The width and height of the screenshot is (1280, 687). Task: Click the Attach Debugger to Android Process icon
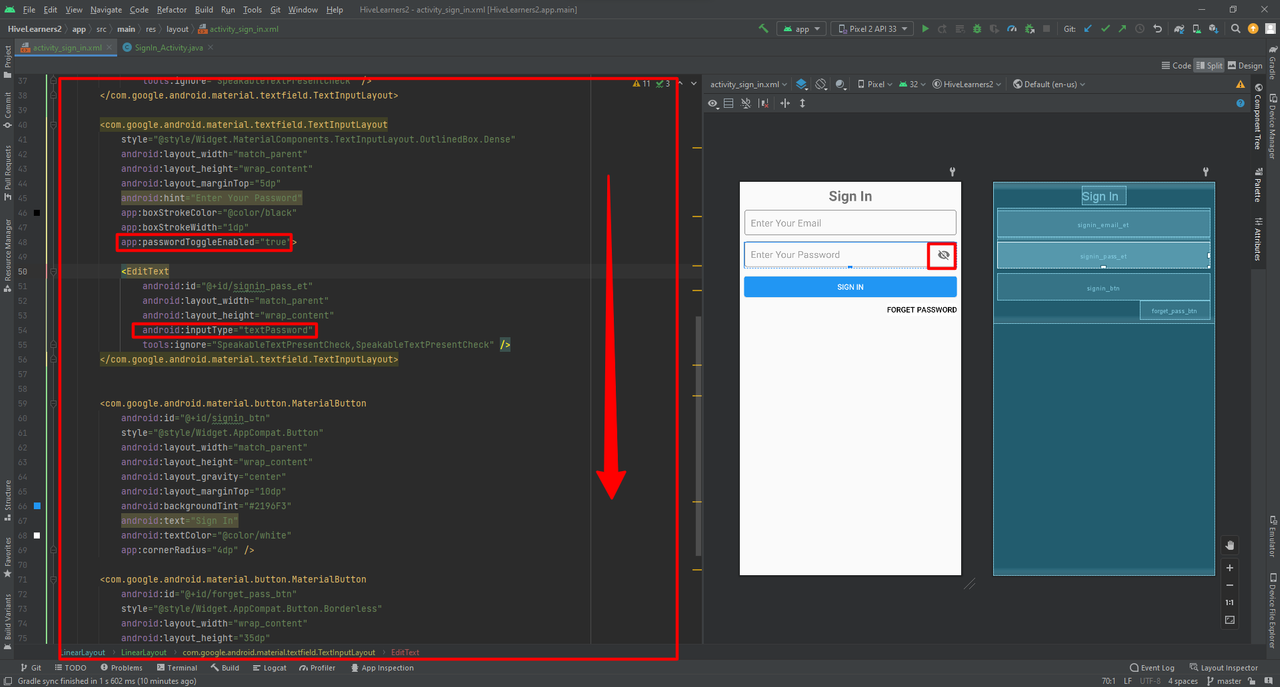pyautogui.click(x=1030, y=29)
